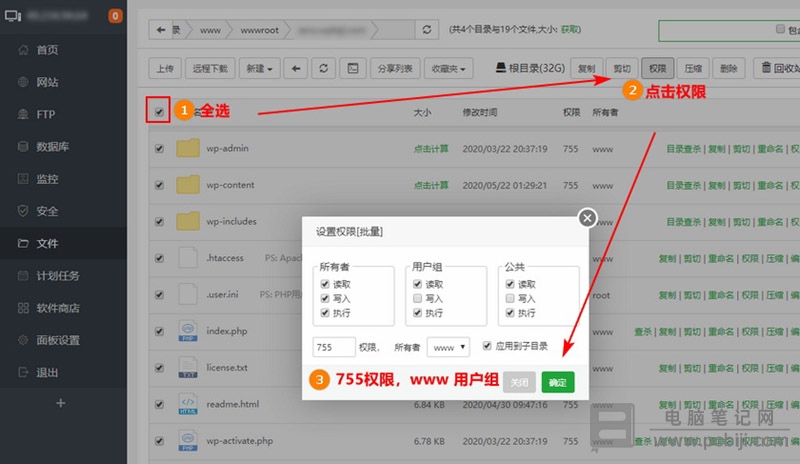Click 获取 to calculate directory size
Screen dimensions: 800x464
coord(570,30)
